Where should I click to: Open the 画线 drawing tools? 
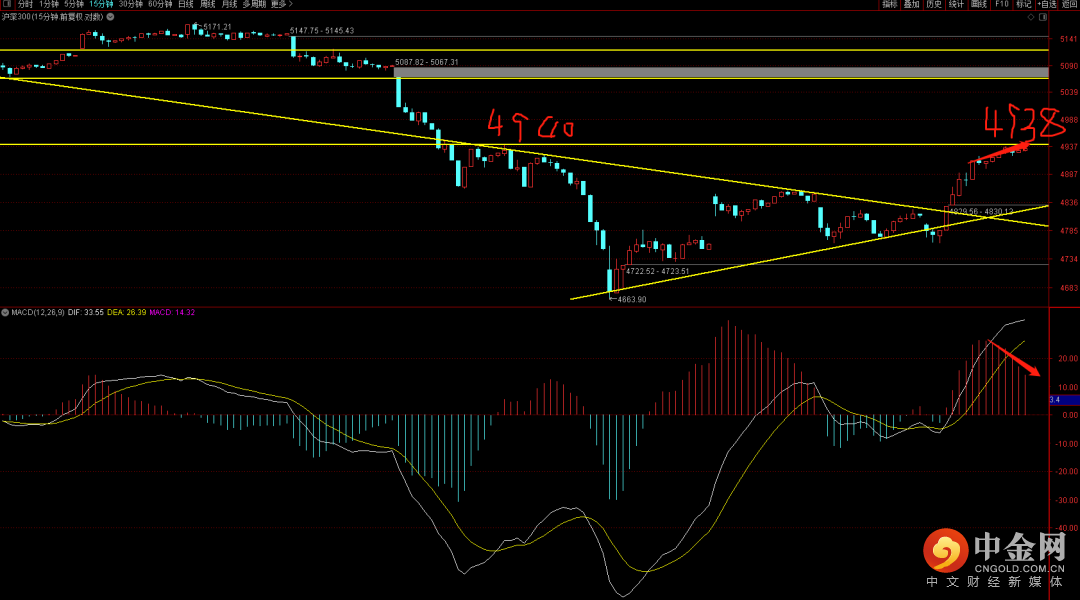[x=979, y=5]
